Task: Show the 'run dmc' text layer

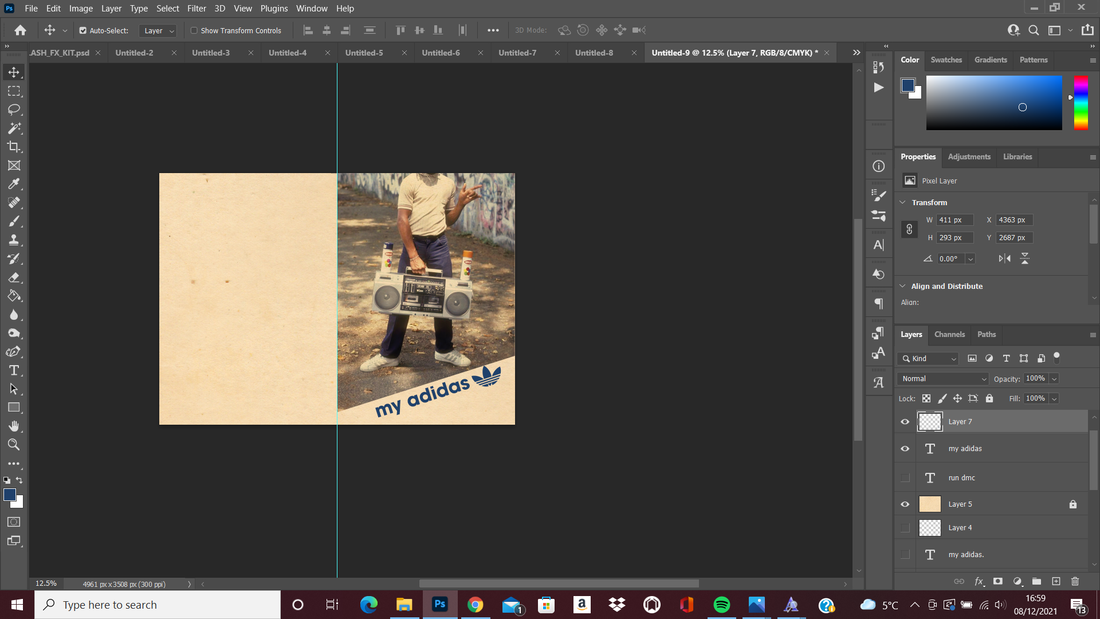Action: click(x=905, y=478)
